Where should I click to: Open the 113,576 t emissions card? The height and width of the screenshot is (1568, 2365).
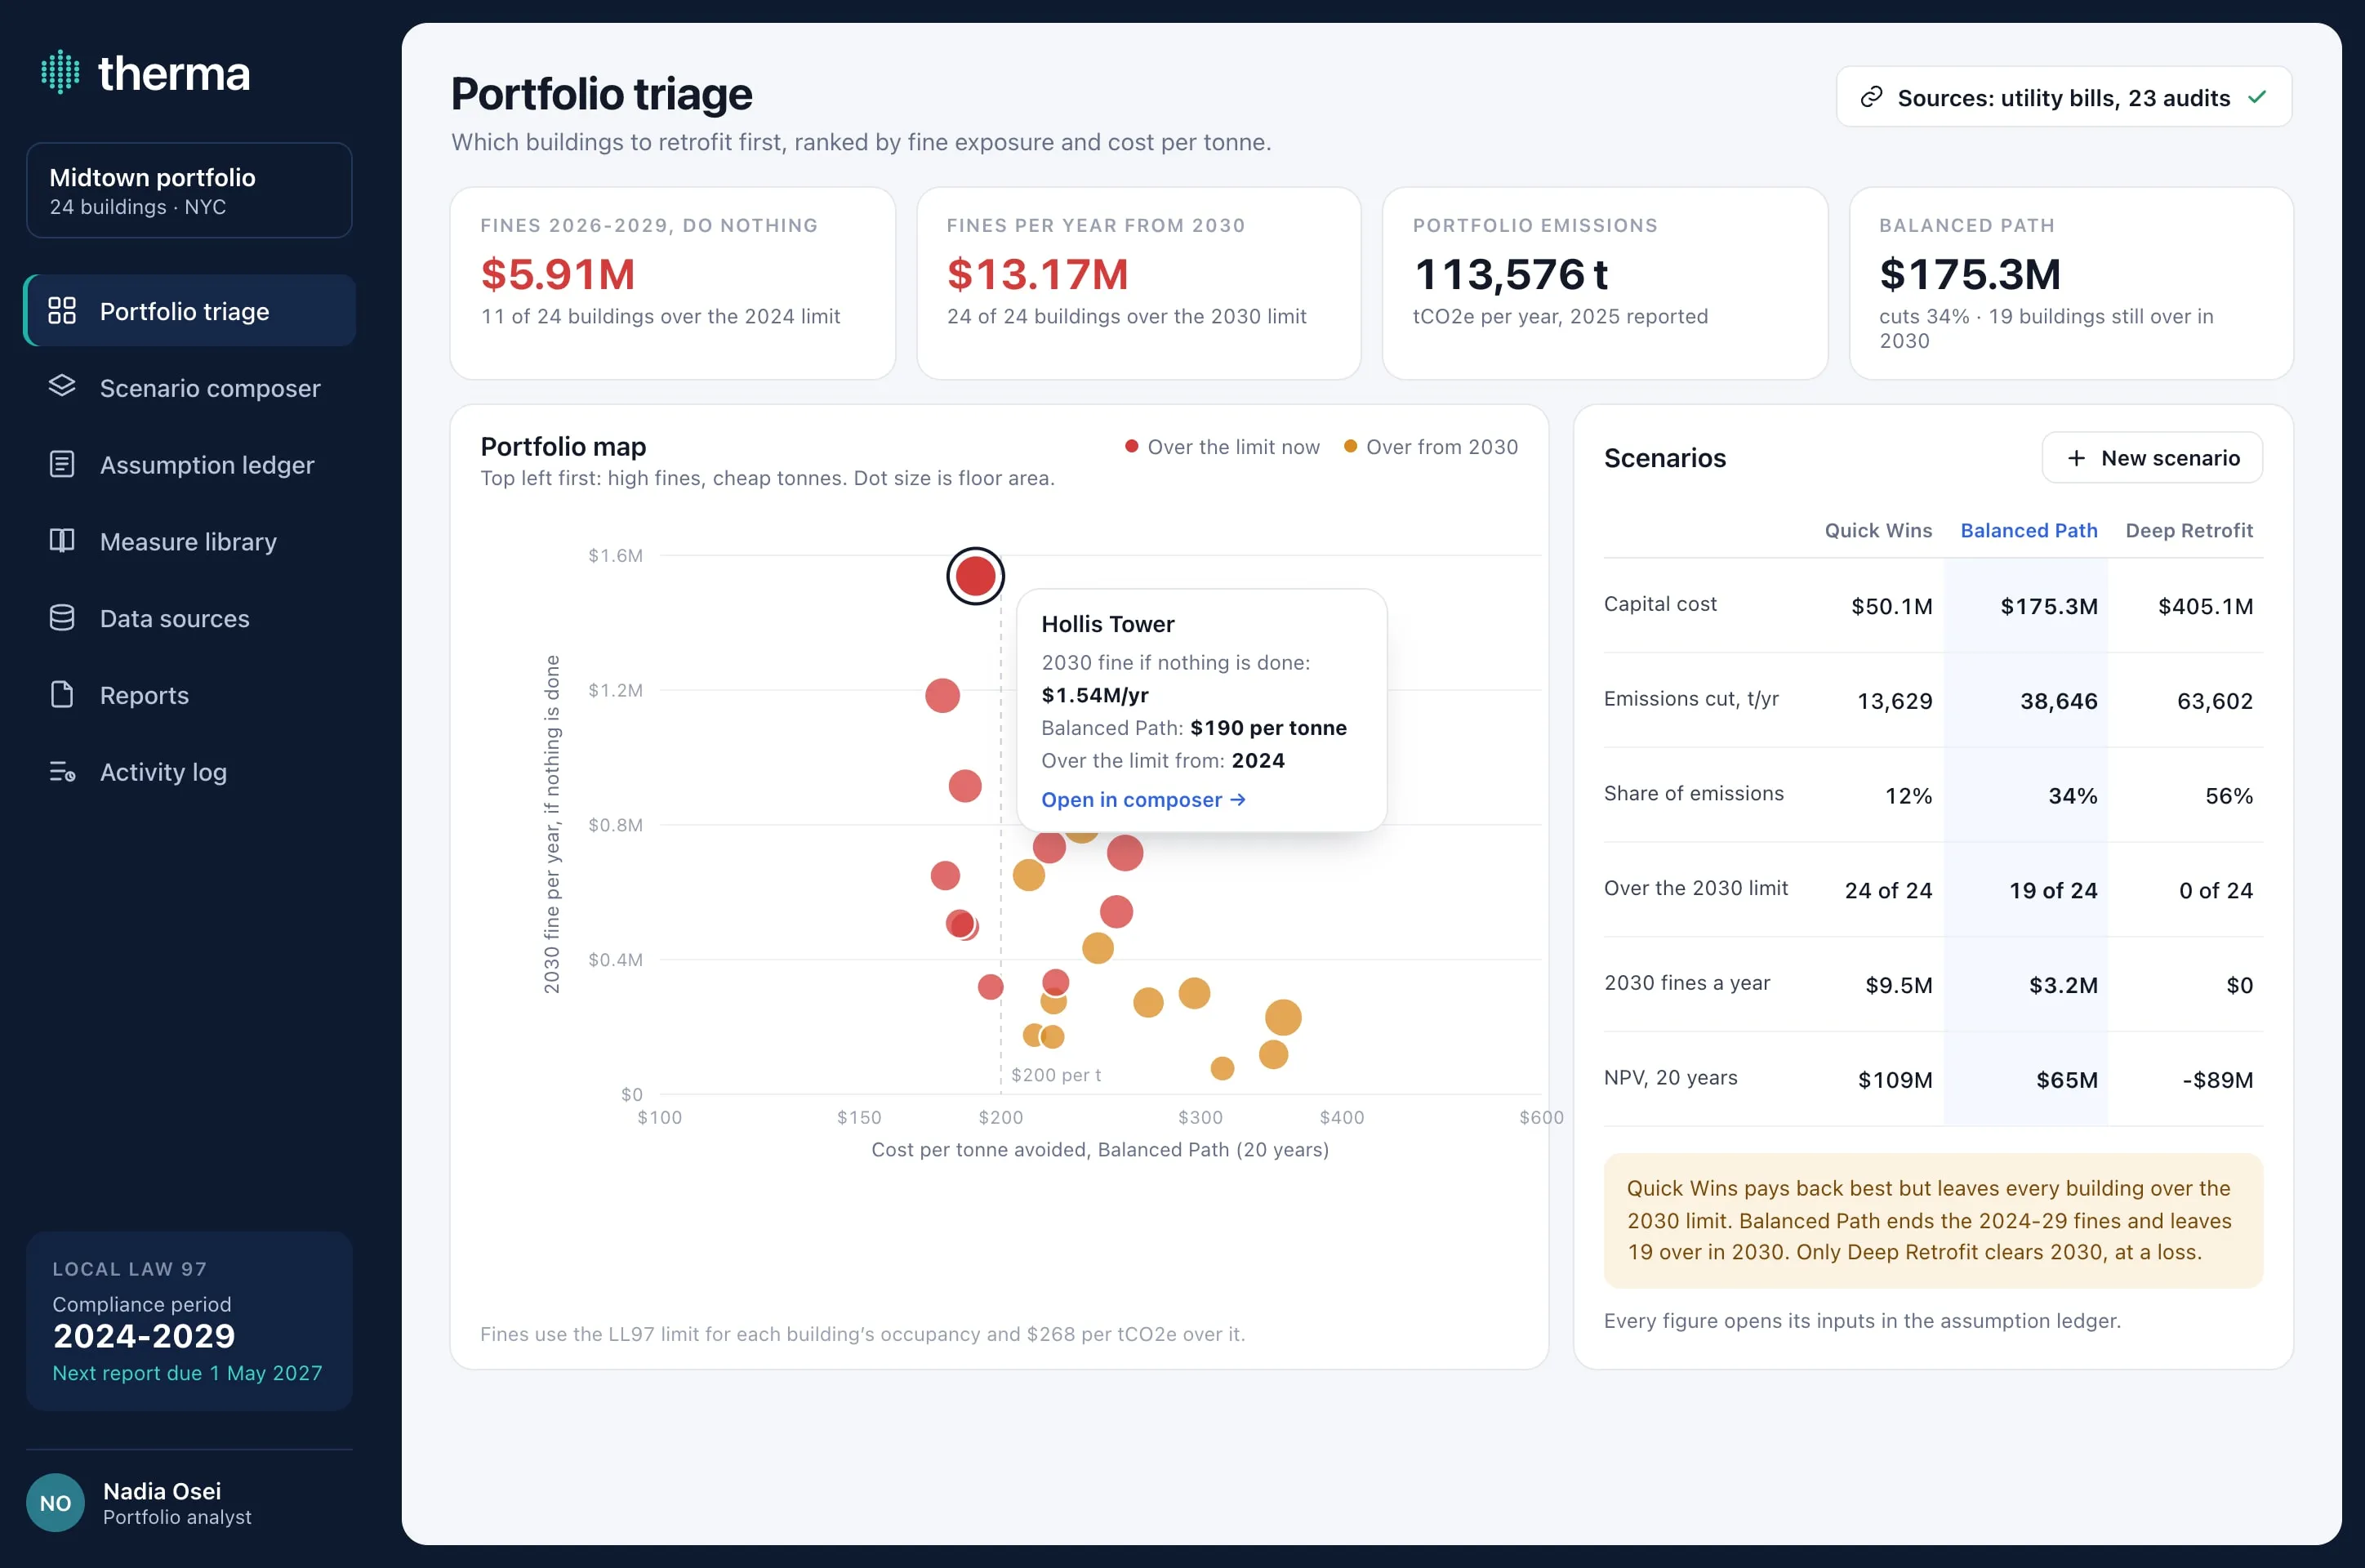click(1605, 283)
